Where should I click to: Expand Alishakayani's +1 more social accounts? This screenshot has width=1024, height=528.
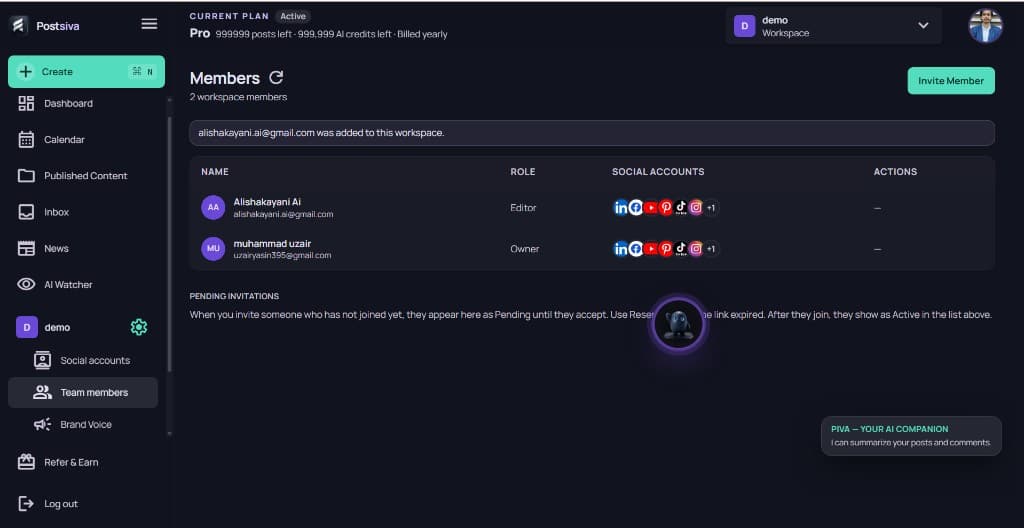711,208
